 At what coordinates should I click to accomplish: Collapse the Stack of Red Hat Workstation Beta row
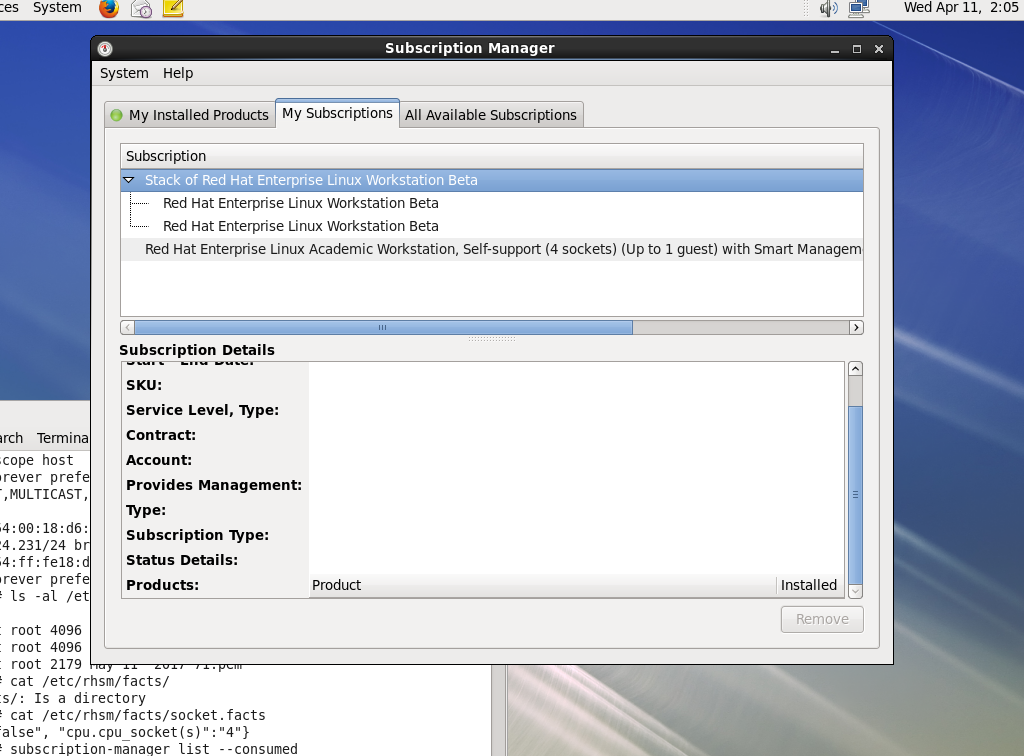click(x=129, y=180)
